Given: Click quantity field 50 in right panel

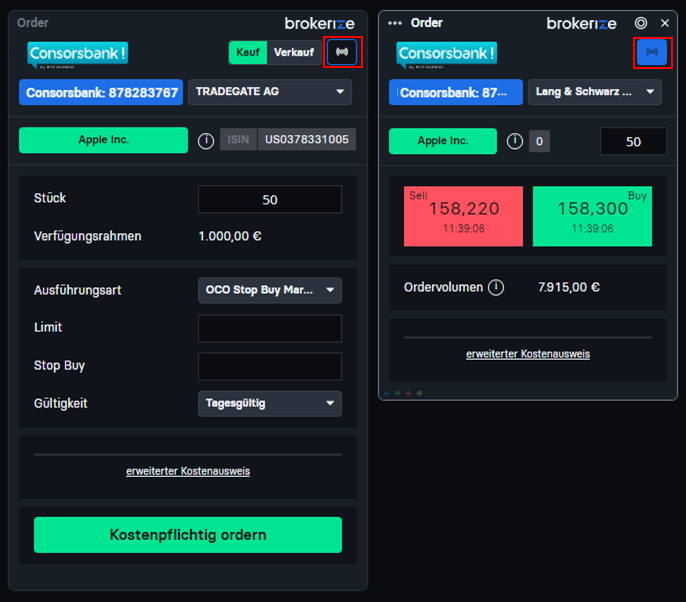Looking at the screenshot, I should point(633,141).
